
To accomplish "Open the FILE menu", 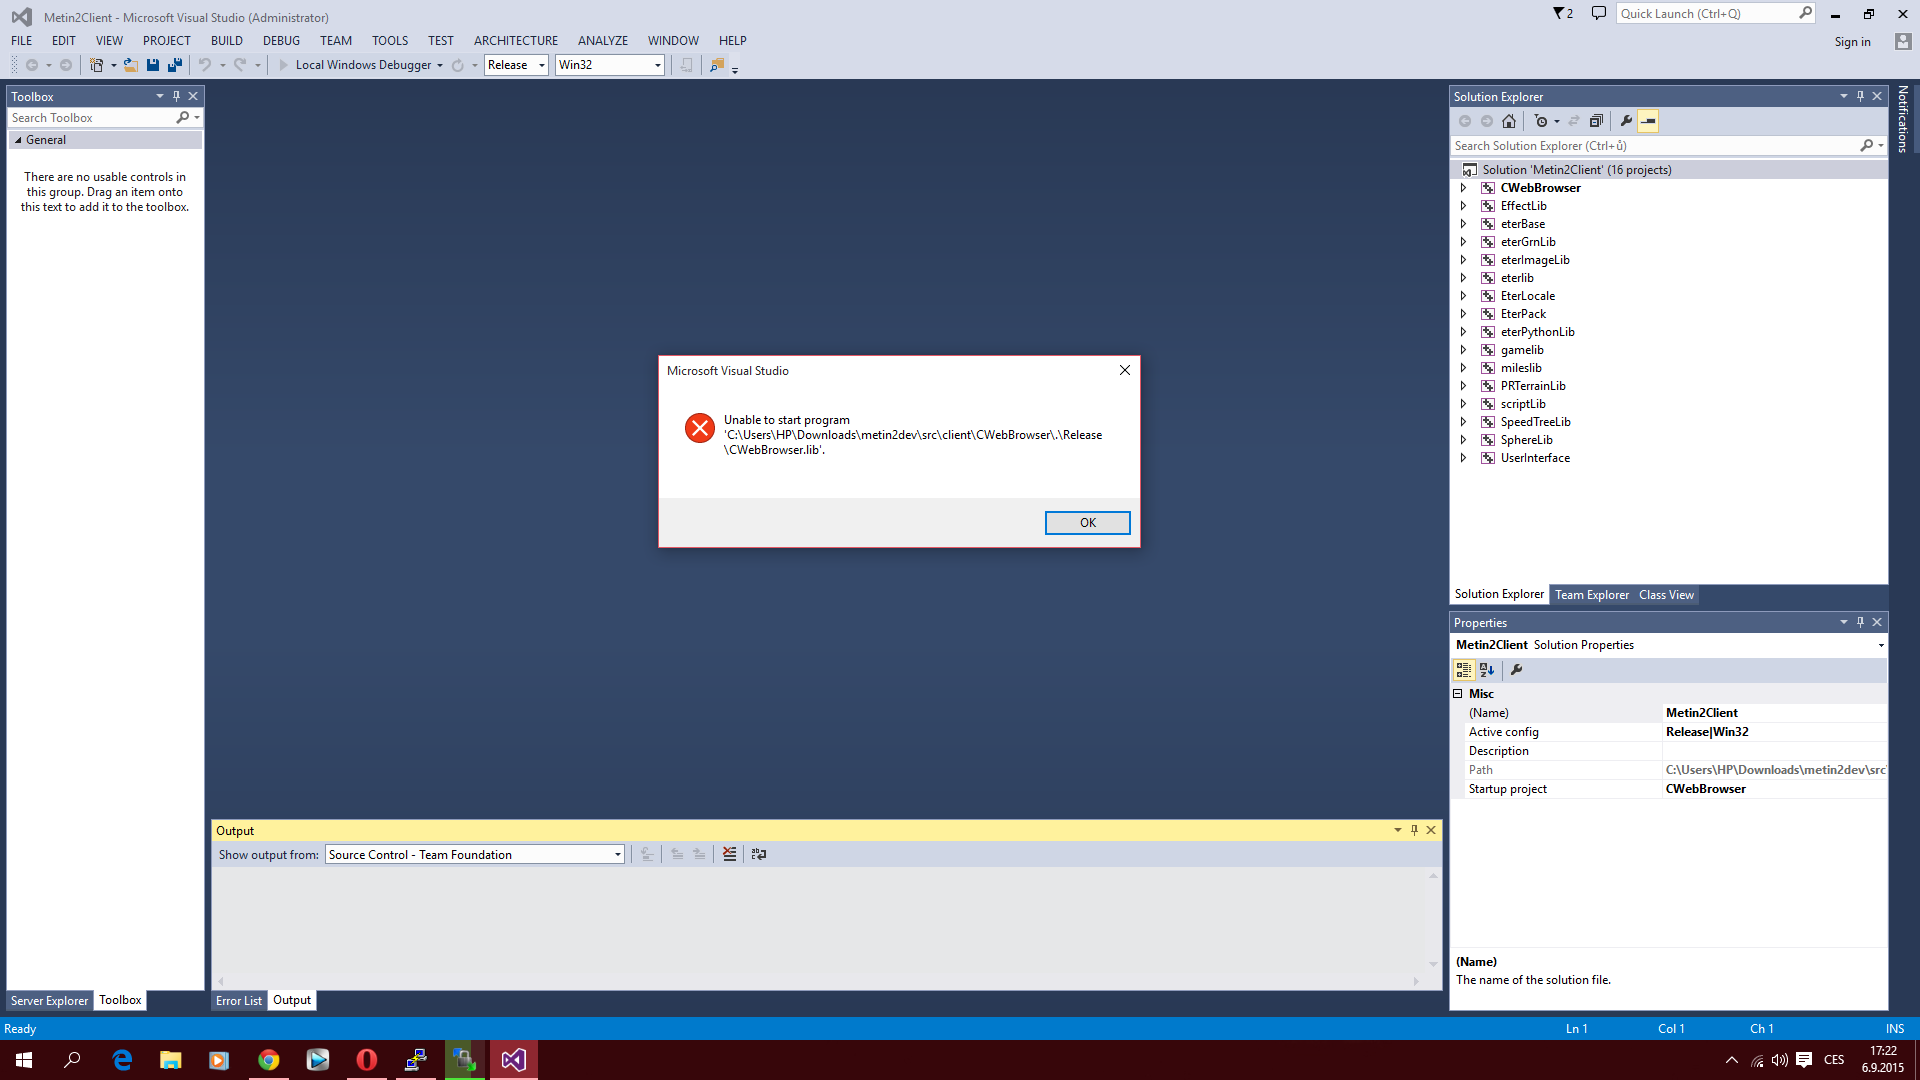I will pos(22,41).
